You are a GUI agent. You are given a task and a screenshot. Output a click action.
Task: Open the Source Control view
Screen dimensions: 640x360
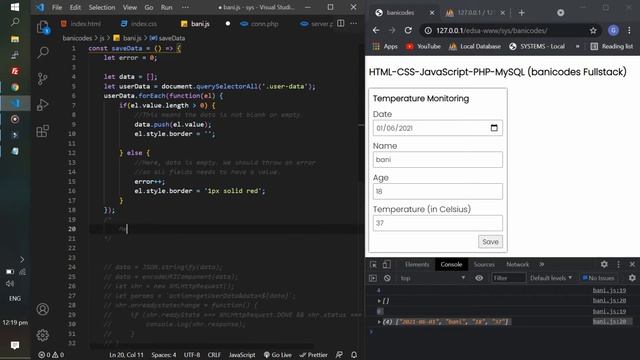click(42, 78)
